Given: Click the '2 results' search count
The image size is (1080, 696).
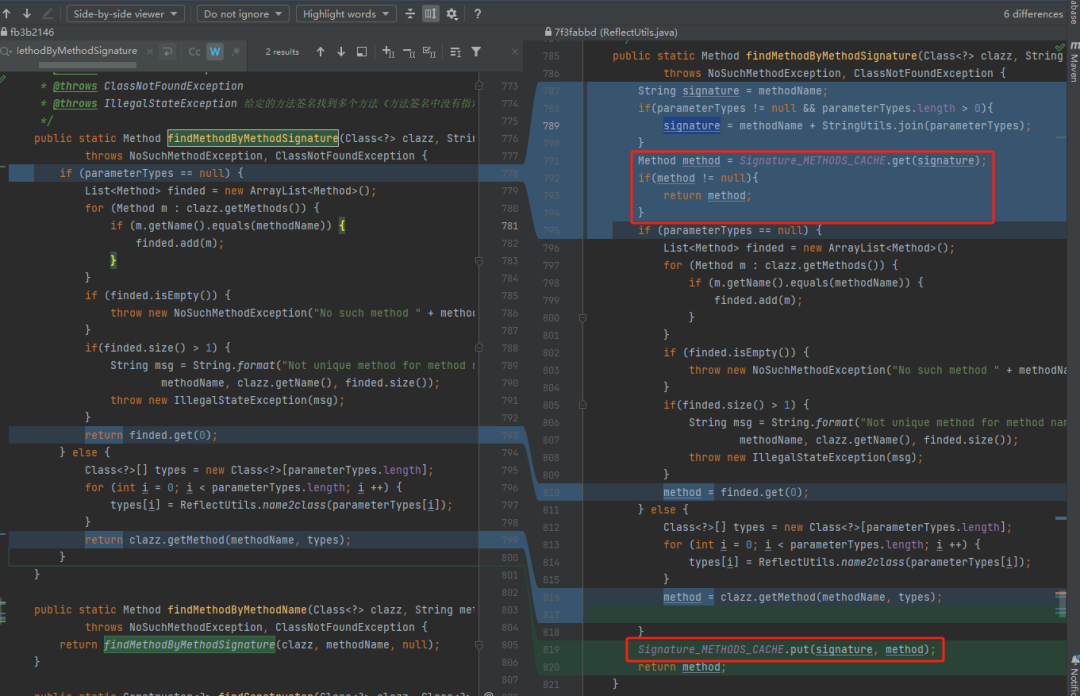Looking at the screenshot, I should [x=282, y=52].
